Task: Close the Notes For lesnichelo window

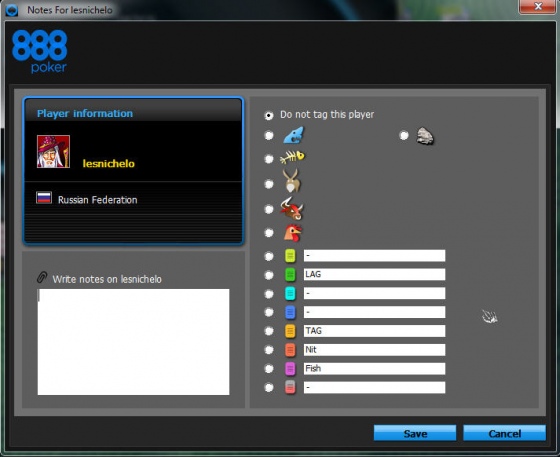Action: tap(538, 6)
